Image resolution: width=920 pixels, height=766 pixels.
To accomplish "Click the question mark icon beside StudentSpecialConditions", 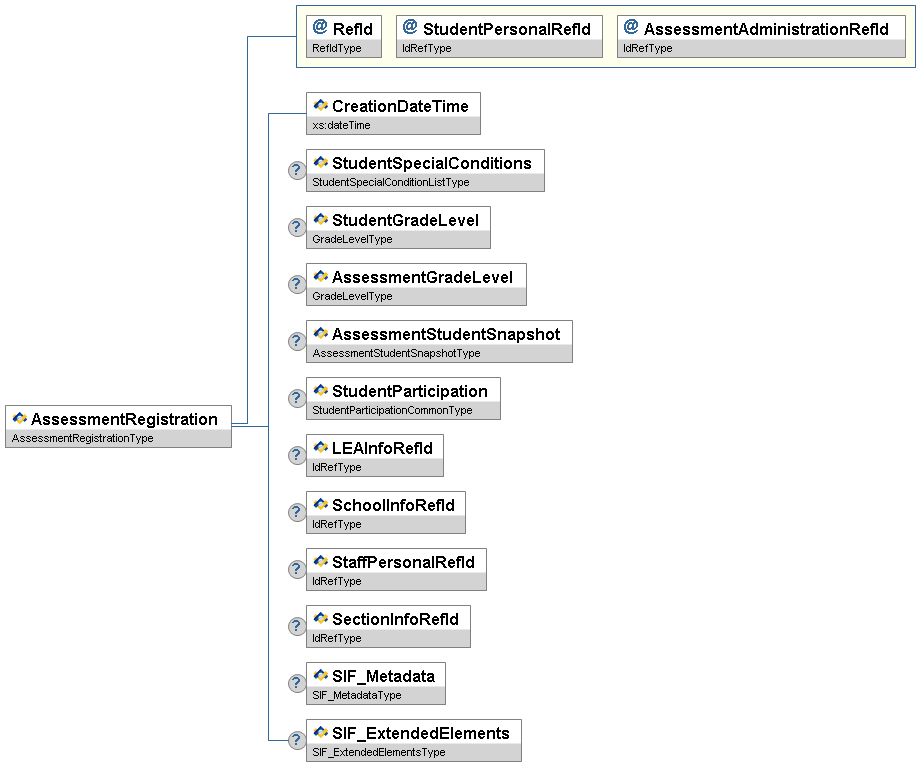I will tap(296, 170).
